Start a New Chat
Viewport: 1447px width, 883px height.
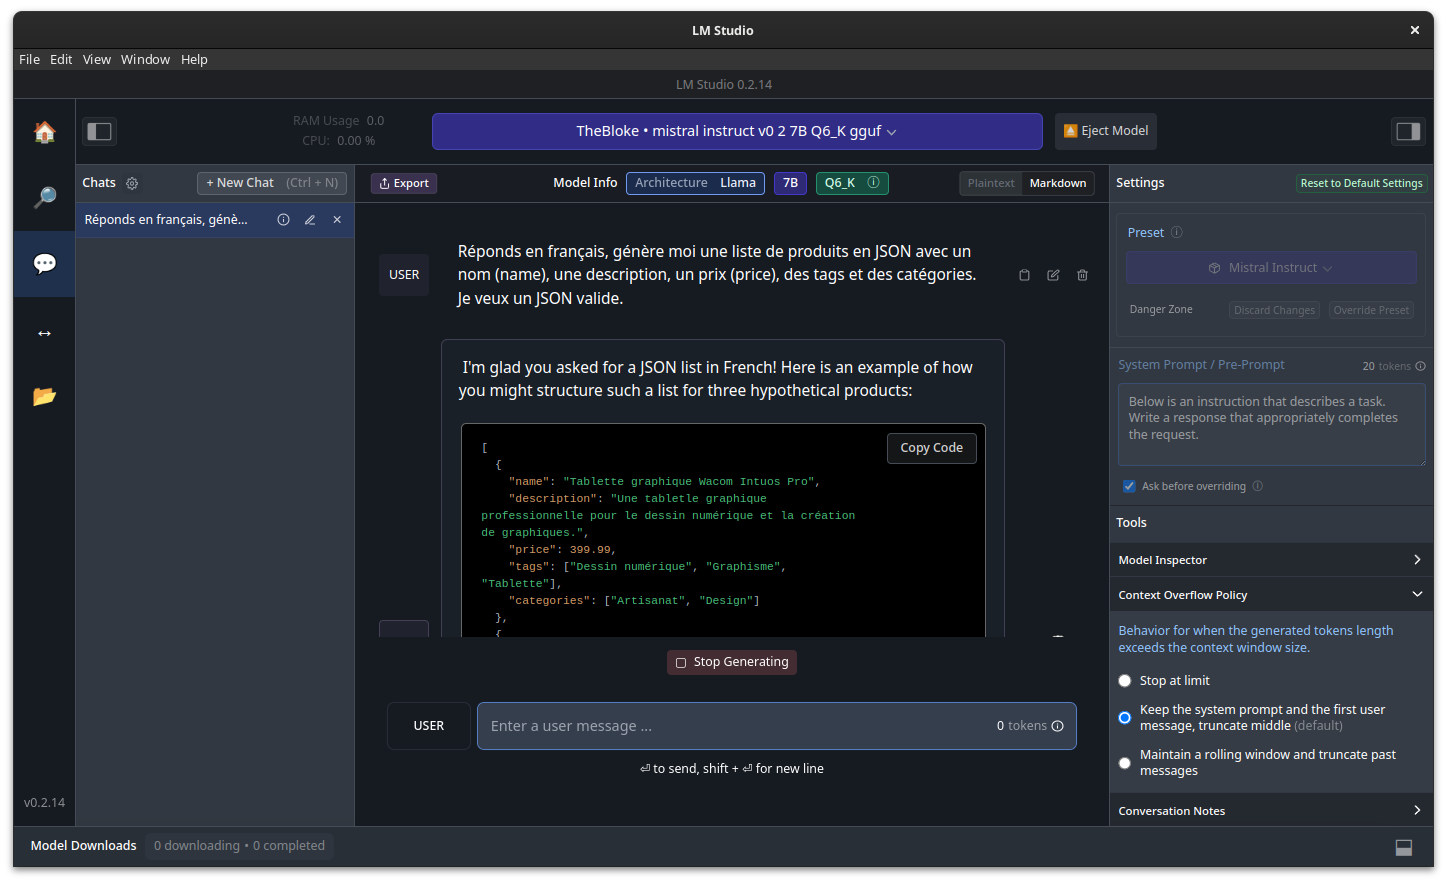[x=272, y=183]
